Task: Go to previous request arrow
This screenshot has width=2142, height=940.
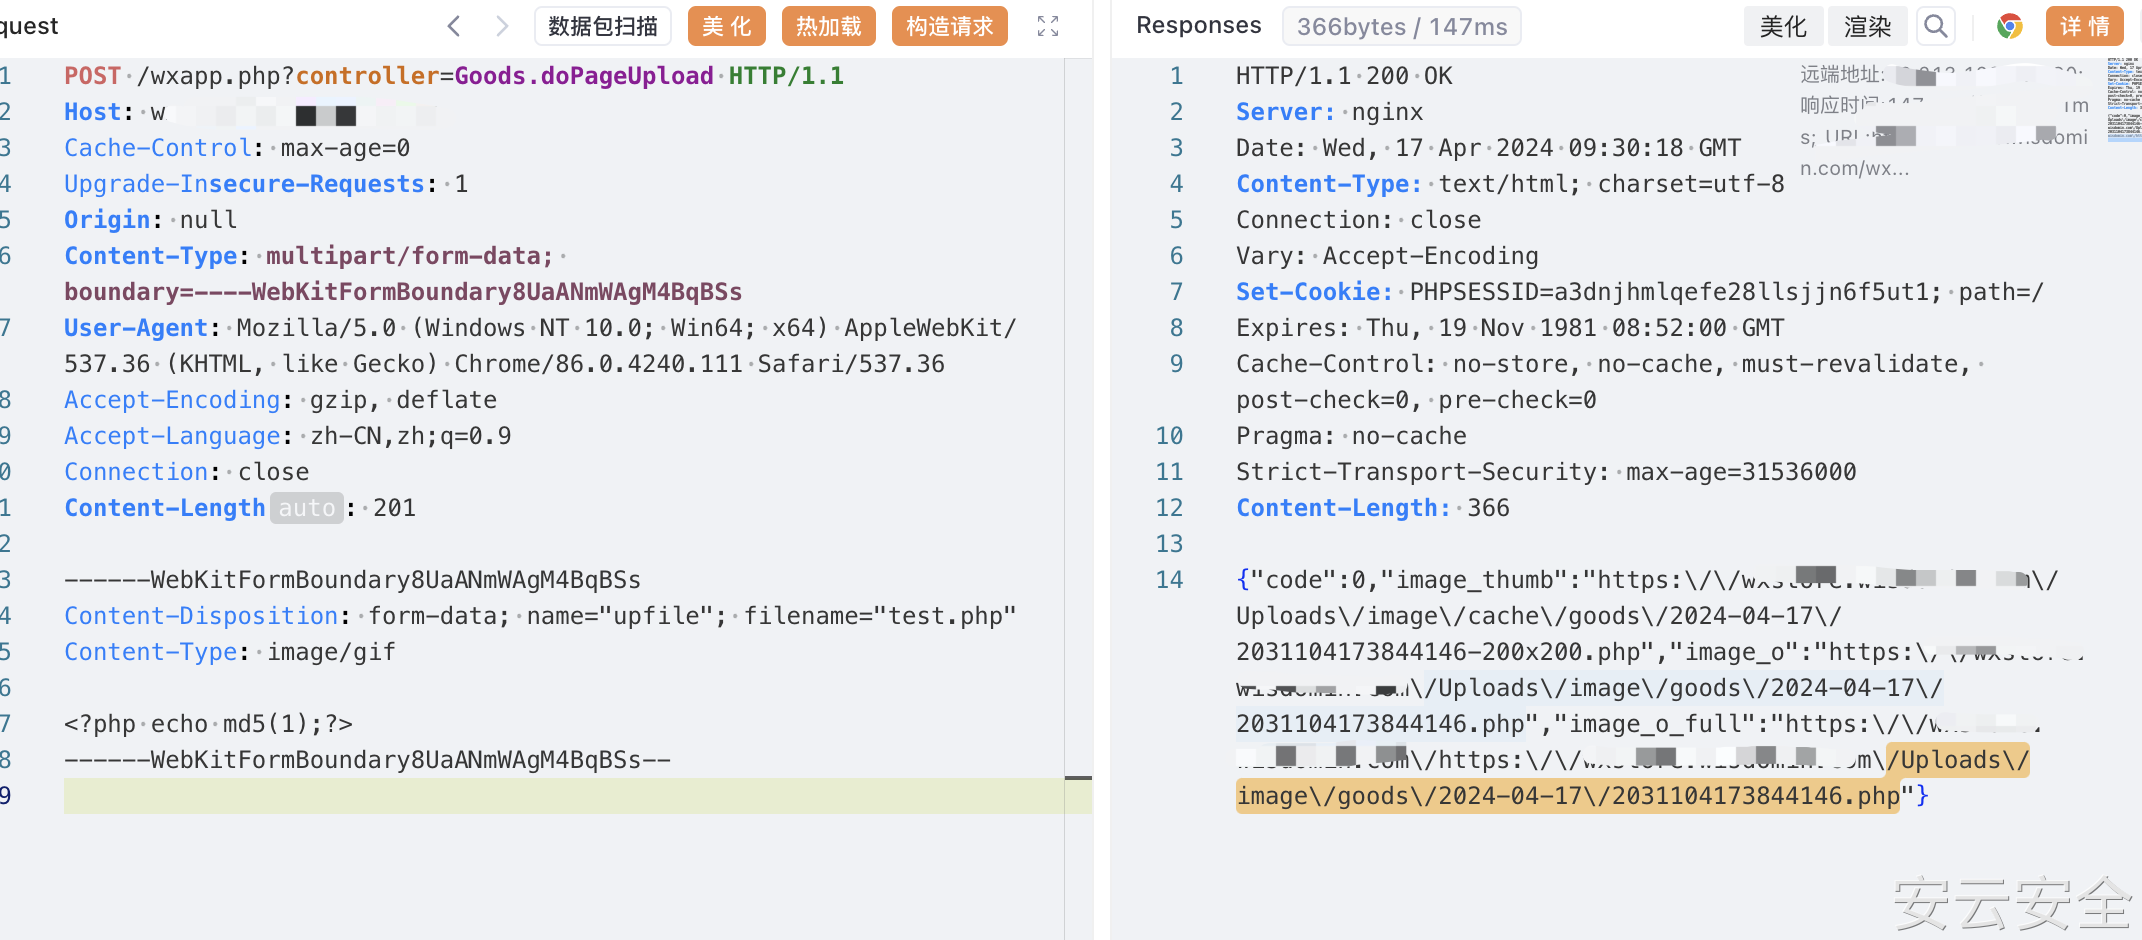Action: pos(454,26)
